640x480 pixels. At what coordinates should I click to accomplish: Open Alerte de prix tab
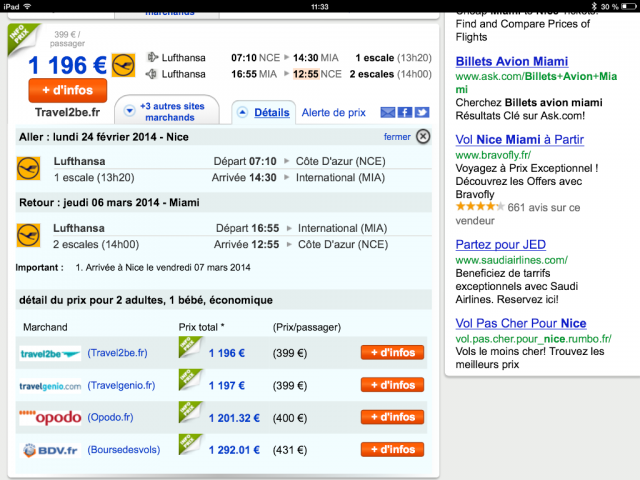[333, 113]
